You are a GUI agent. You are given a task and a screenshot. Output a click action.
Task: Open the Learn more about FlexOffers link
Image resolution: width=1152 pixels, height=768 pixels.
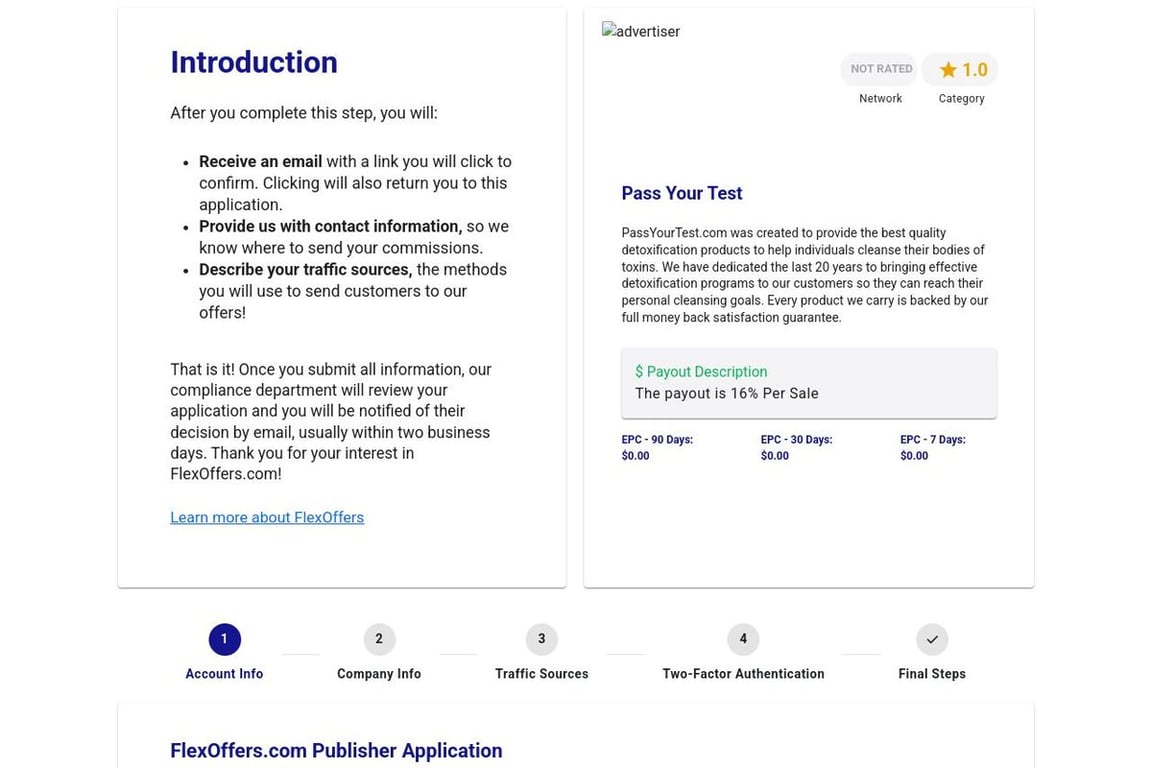coord(267,517)
